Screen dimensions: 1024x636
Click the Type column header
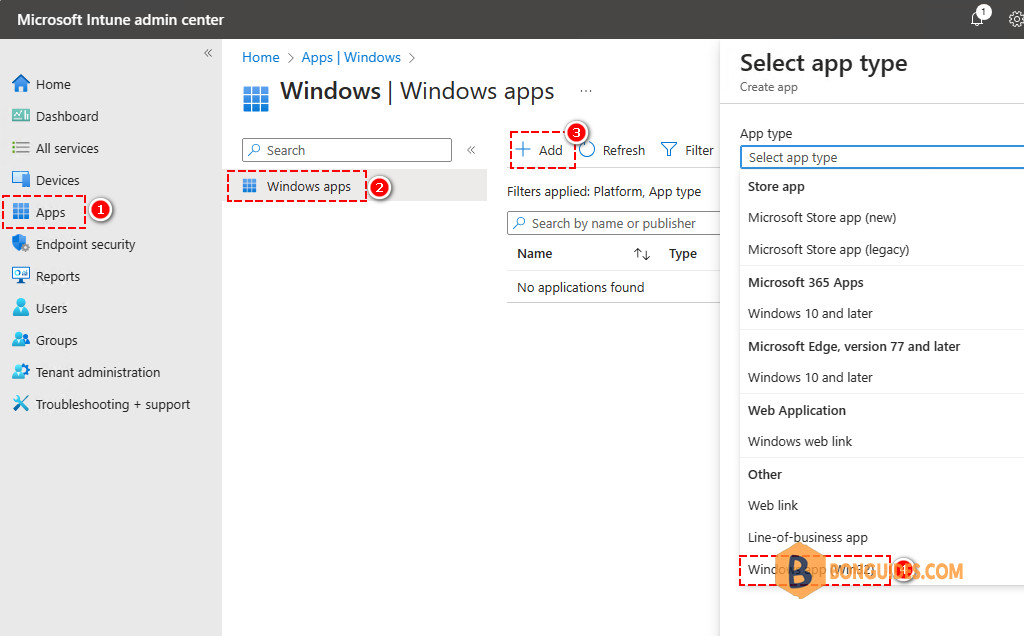pyautogui.click(x=682, y=253)
